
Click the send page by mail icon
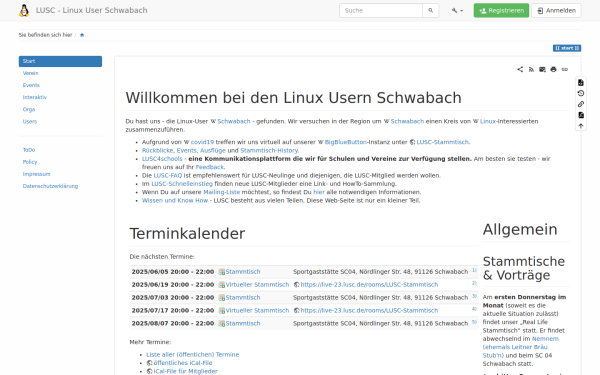[542, 69]
